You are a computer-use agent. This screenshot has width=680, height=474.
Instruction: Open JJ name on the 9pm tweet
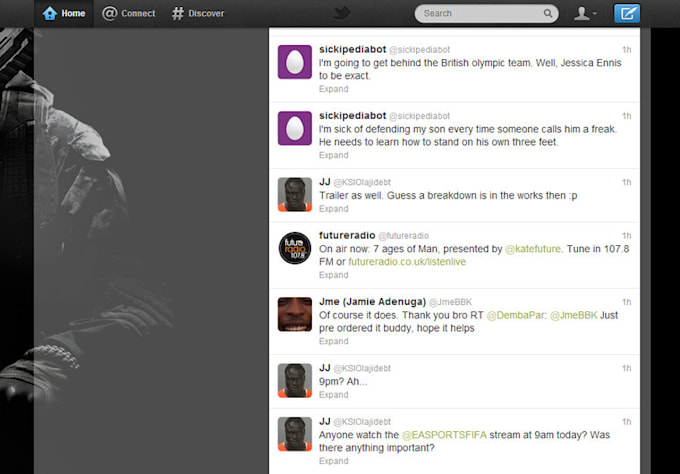[325, 368]
